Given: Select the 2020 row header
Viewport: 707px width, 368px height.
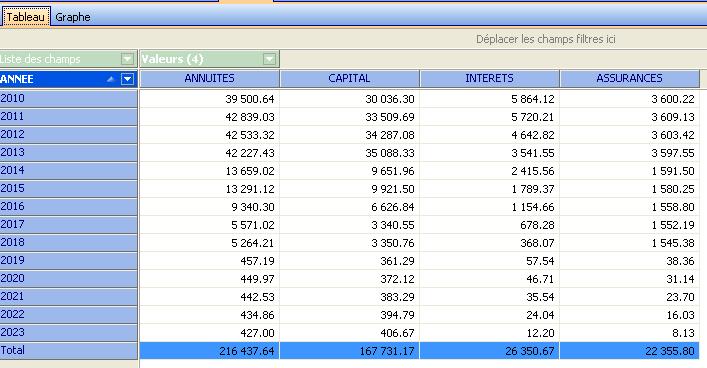Looking at the screenshot, I should (69, 279).
